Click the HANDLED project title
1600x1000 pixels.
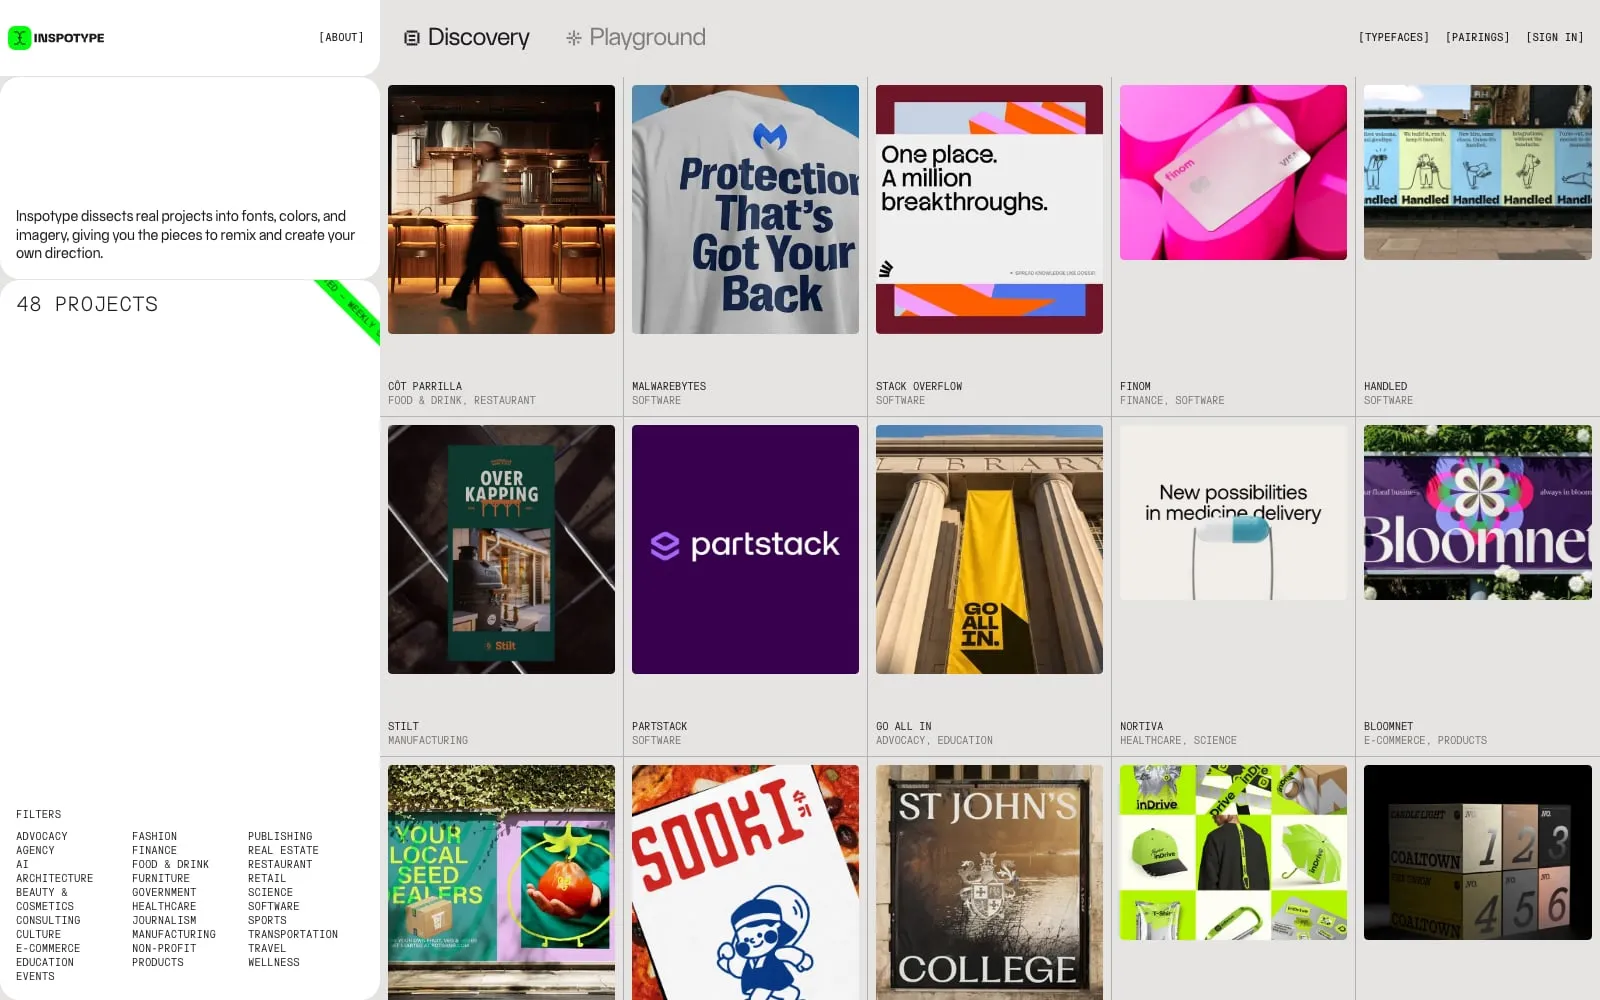(x=1385, y=386)
